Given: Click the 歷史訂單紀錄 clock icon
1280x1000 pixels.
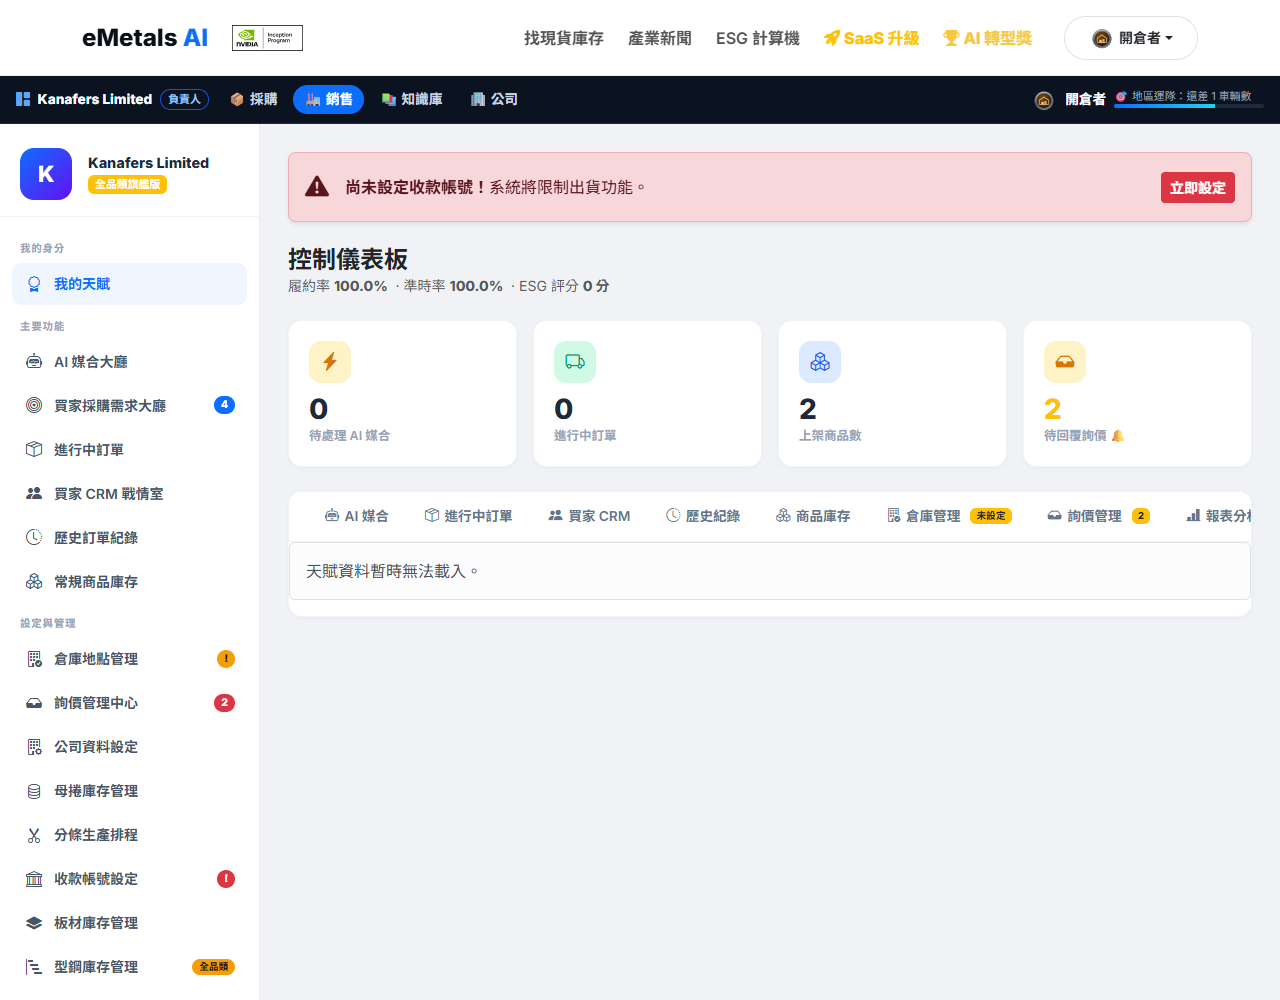Looking at the screenshot, I should 34,538.
